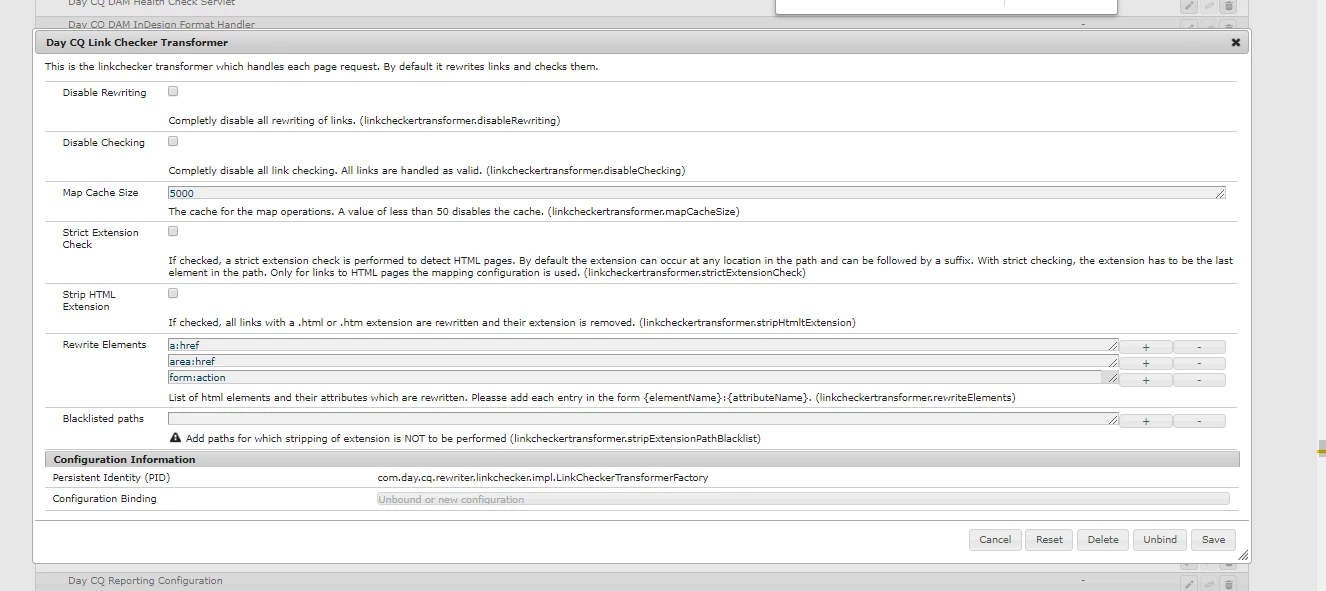Add entry after a:href with plus button
The image size is (1326, 591).
pyautogui.click(x=1145, y=347)
